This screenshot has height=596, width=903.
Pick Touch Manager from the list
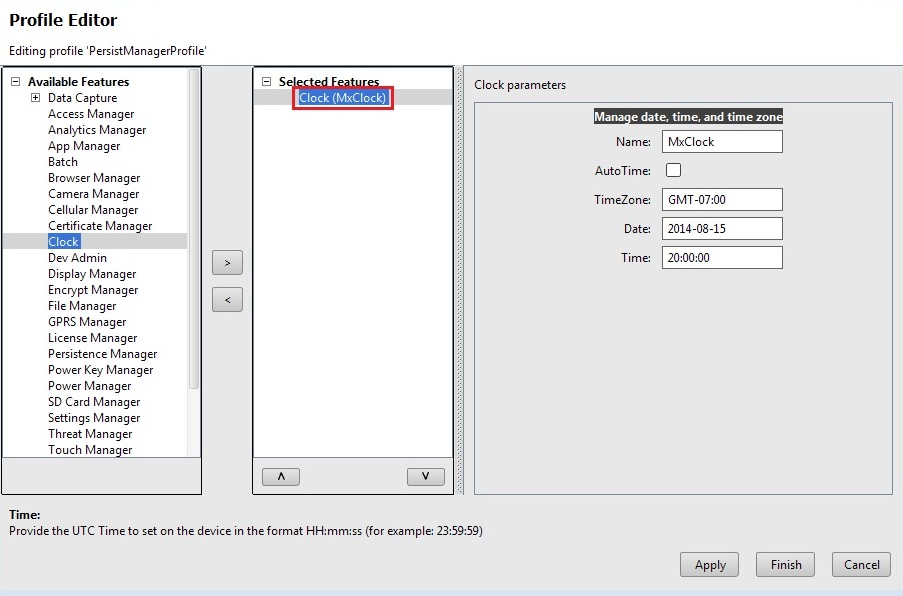coord(90,450)
